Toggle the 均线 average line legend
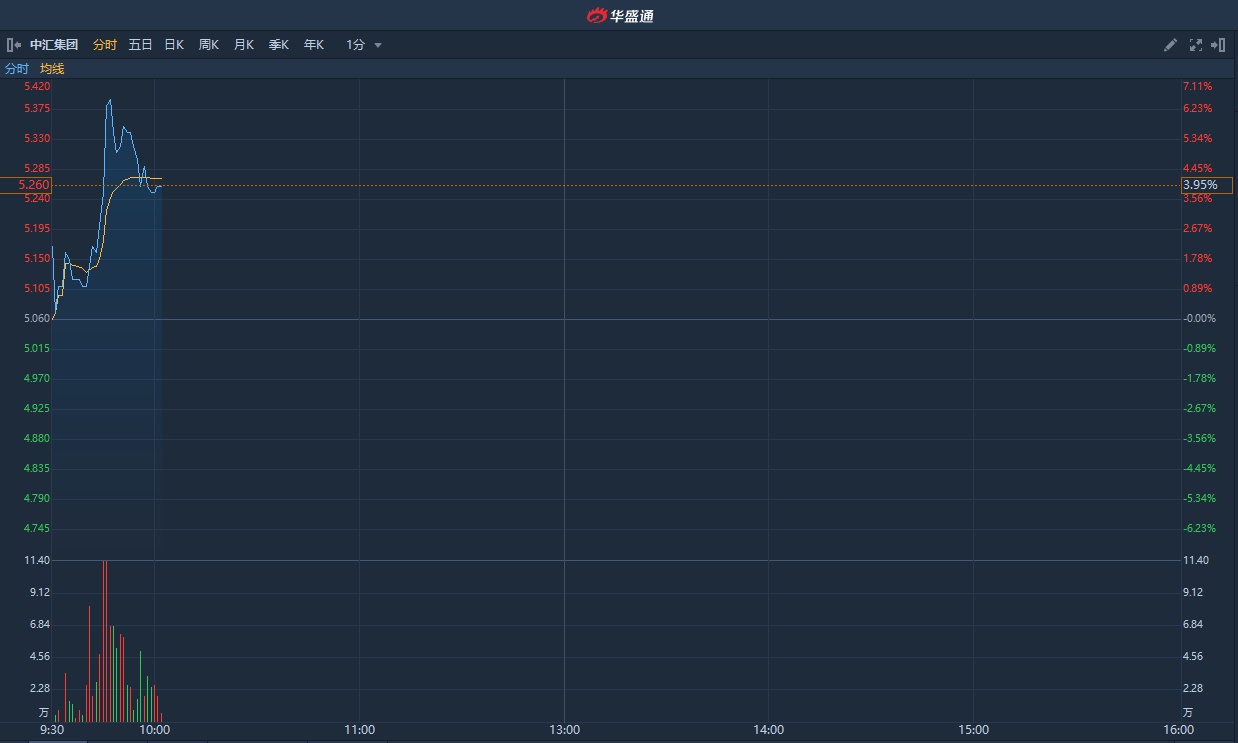This screenshot has height=743, width=1238. (52, 69)
